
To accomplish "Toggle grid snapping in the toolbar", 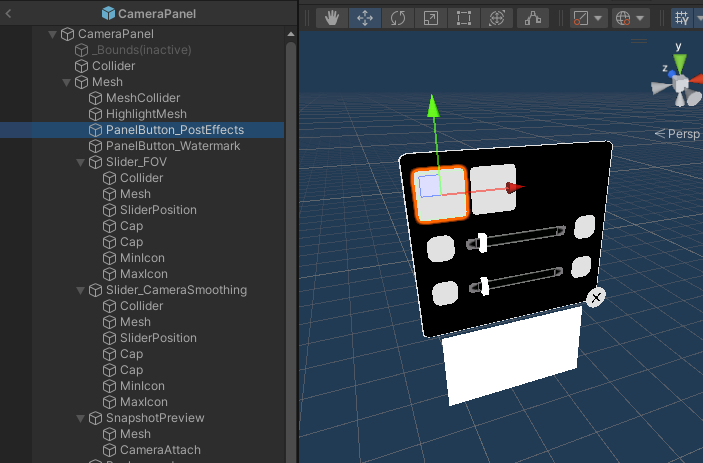I will click(x=683, y=18).
